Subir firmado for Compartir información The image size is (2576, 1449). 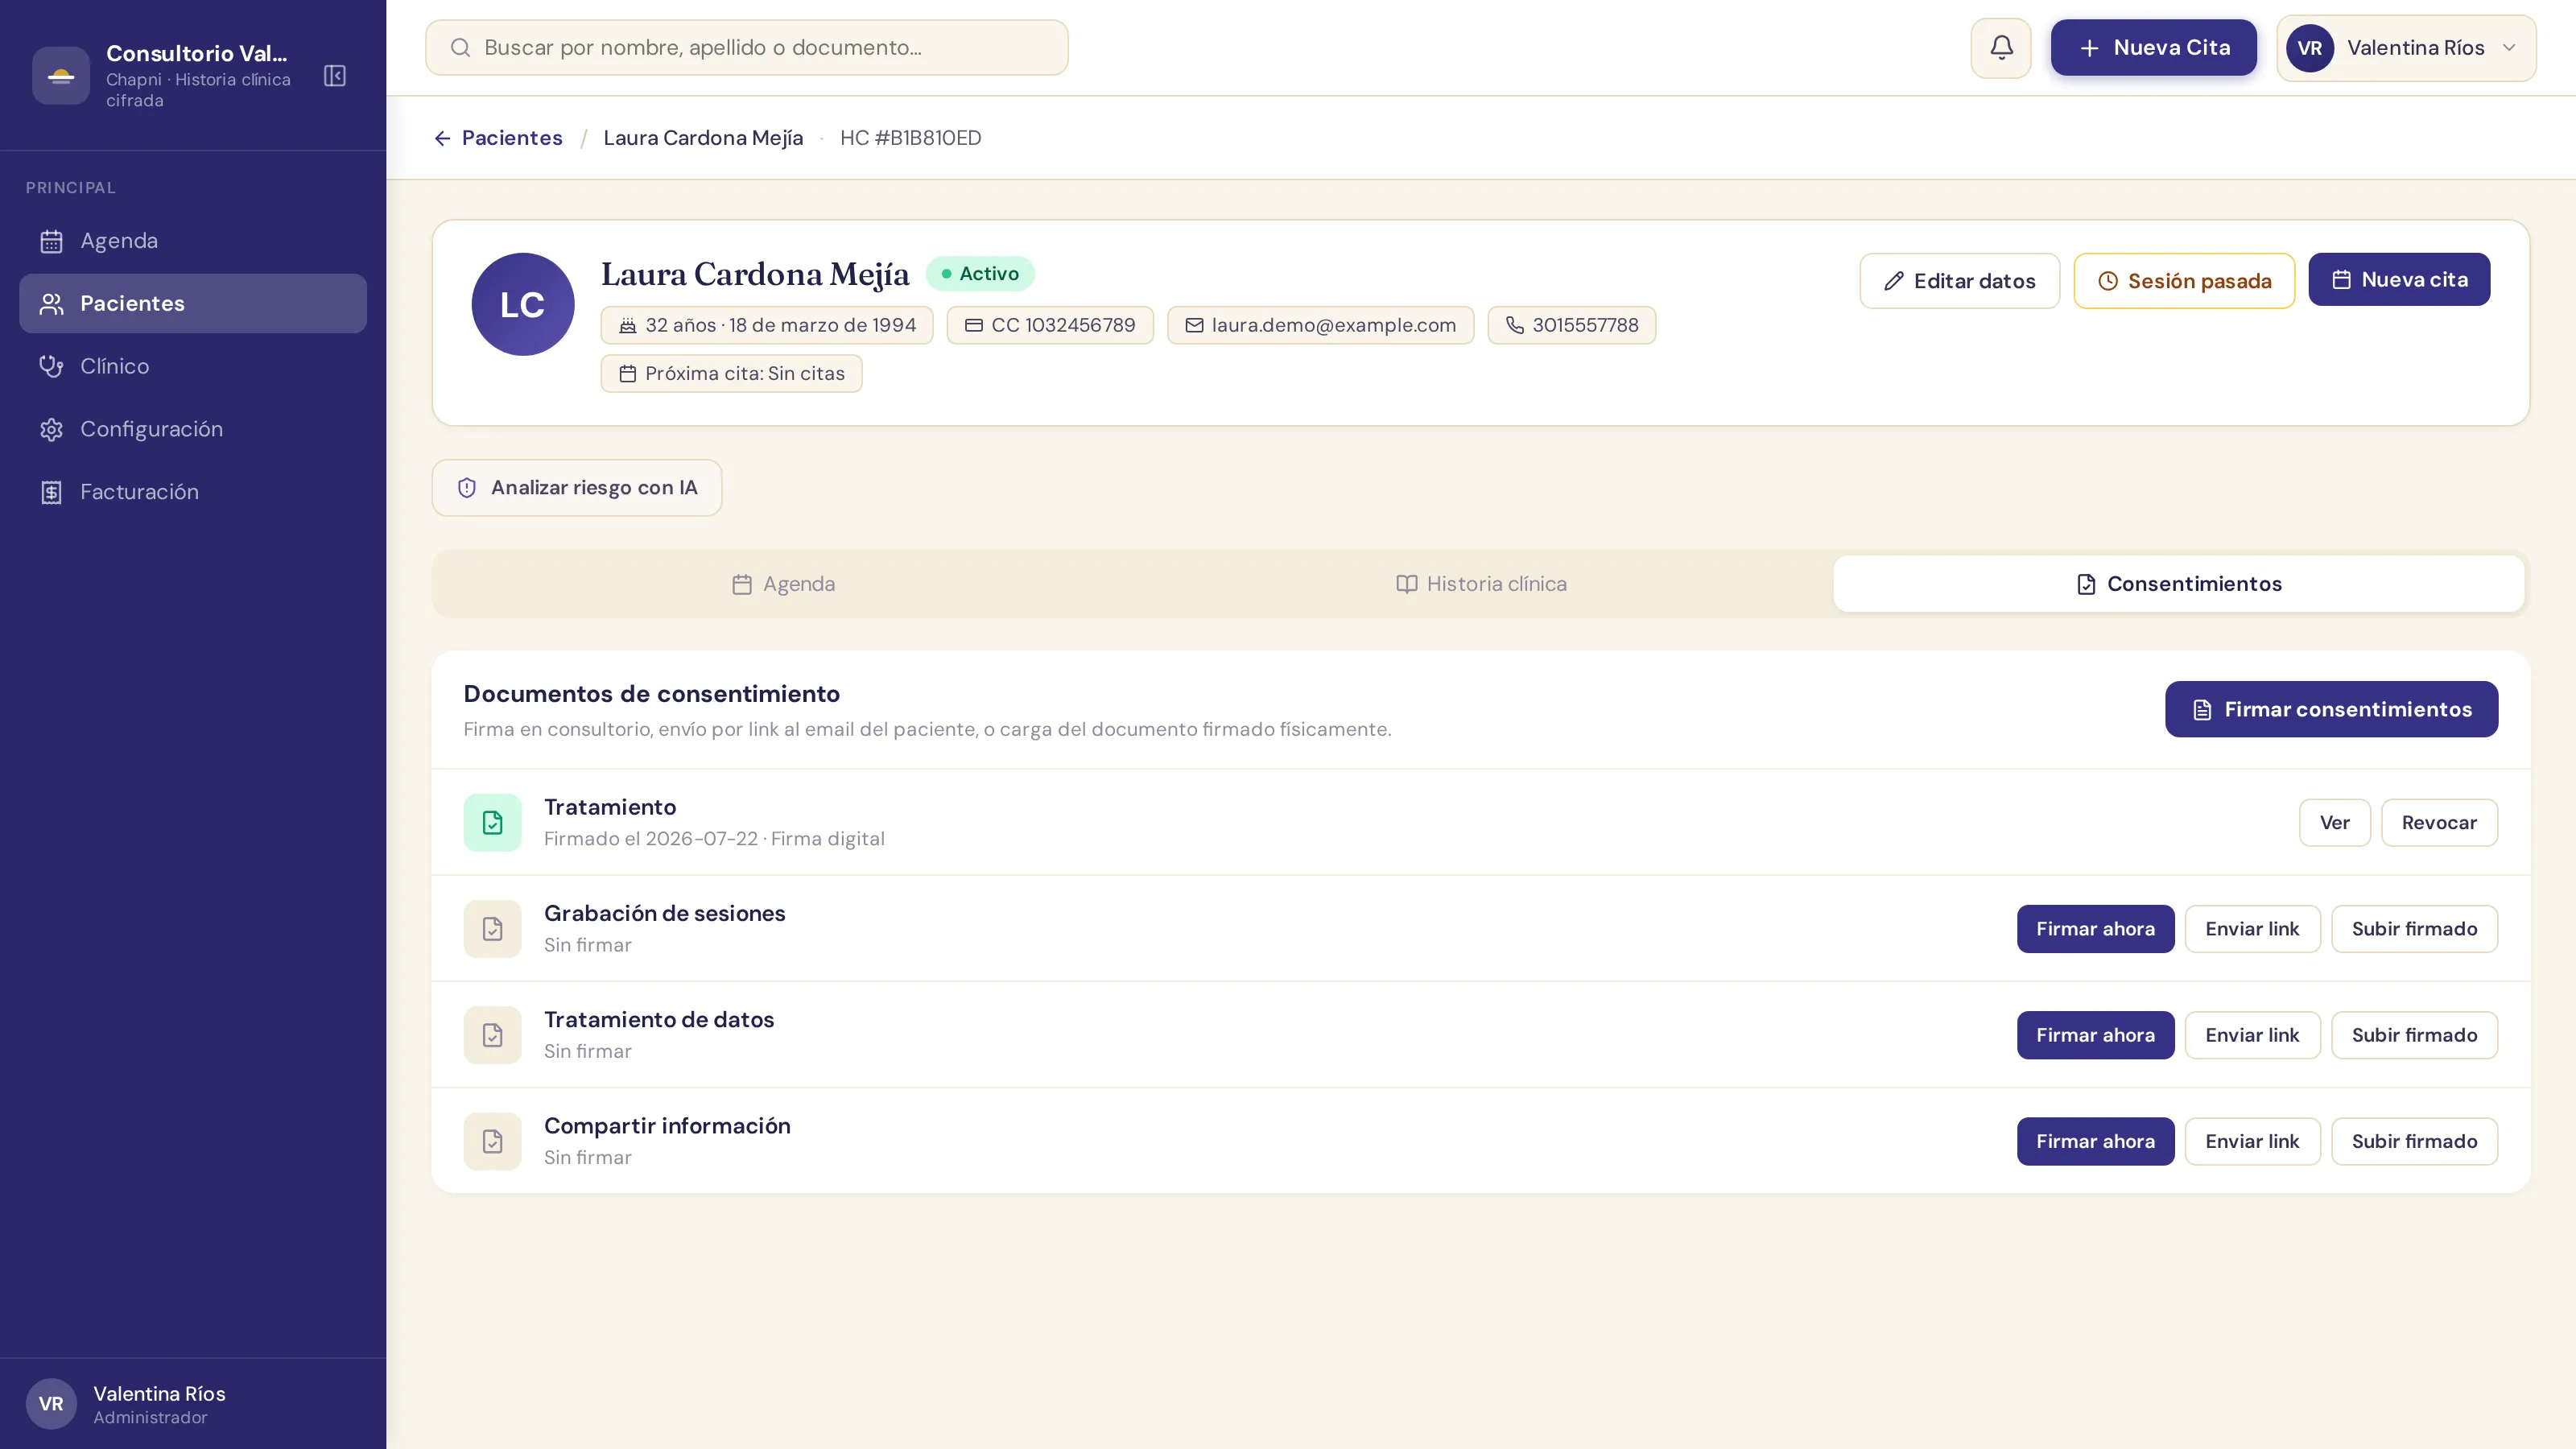coord(2414,1141)
